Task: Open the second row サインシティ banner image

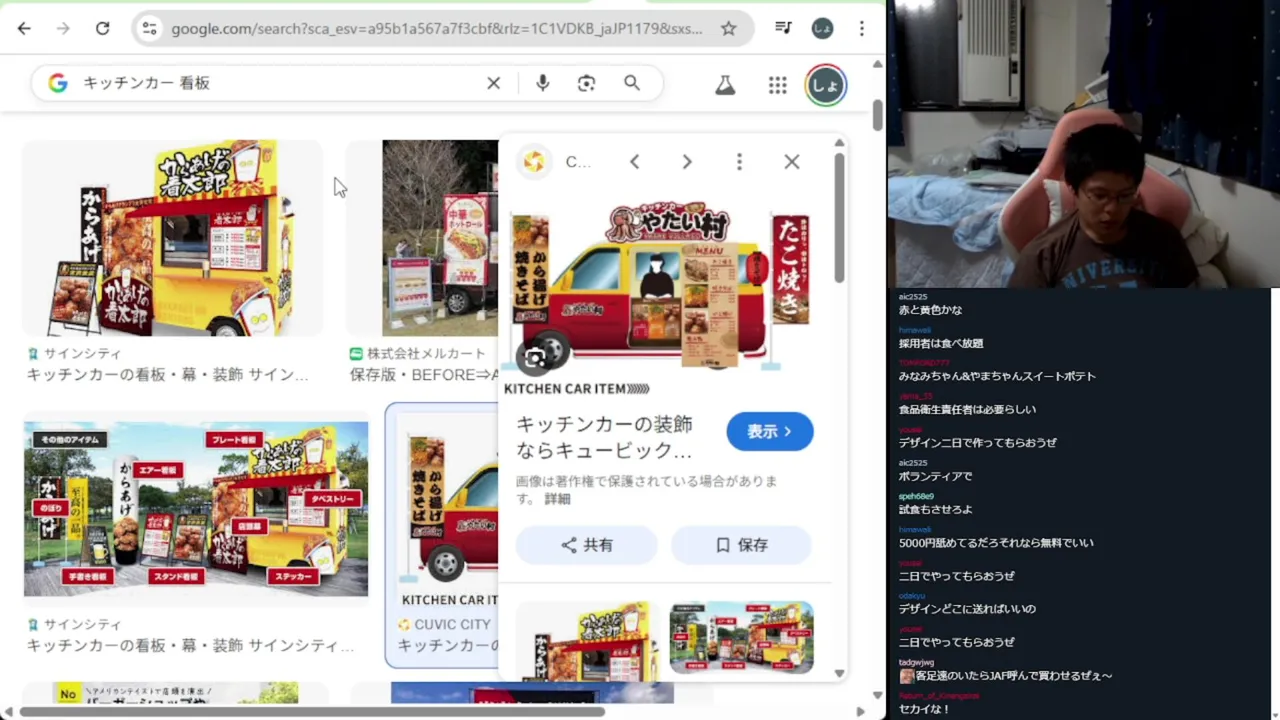Action: [x=196, y=509]
